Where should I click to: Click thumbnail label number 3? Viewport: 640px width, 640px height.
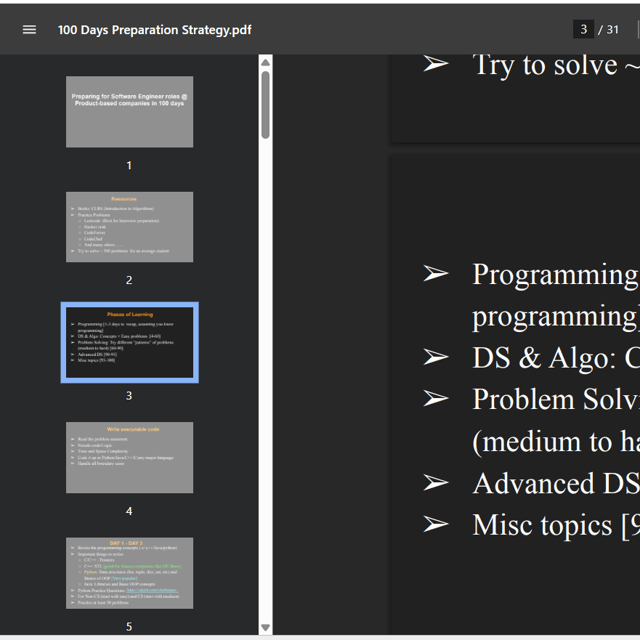129,396
